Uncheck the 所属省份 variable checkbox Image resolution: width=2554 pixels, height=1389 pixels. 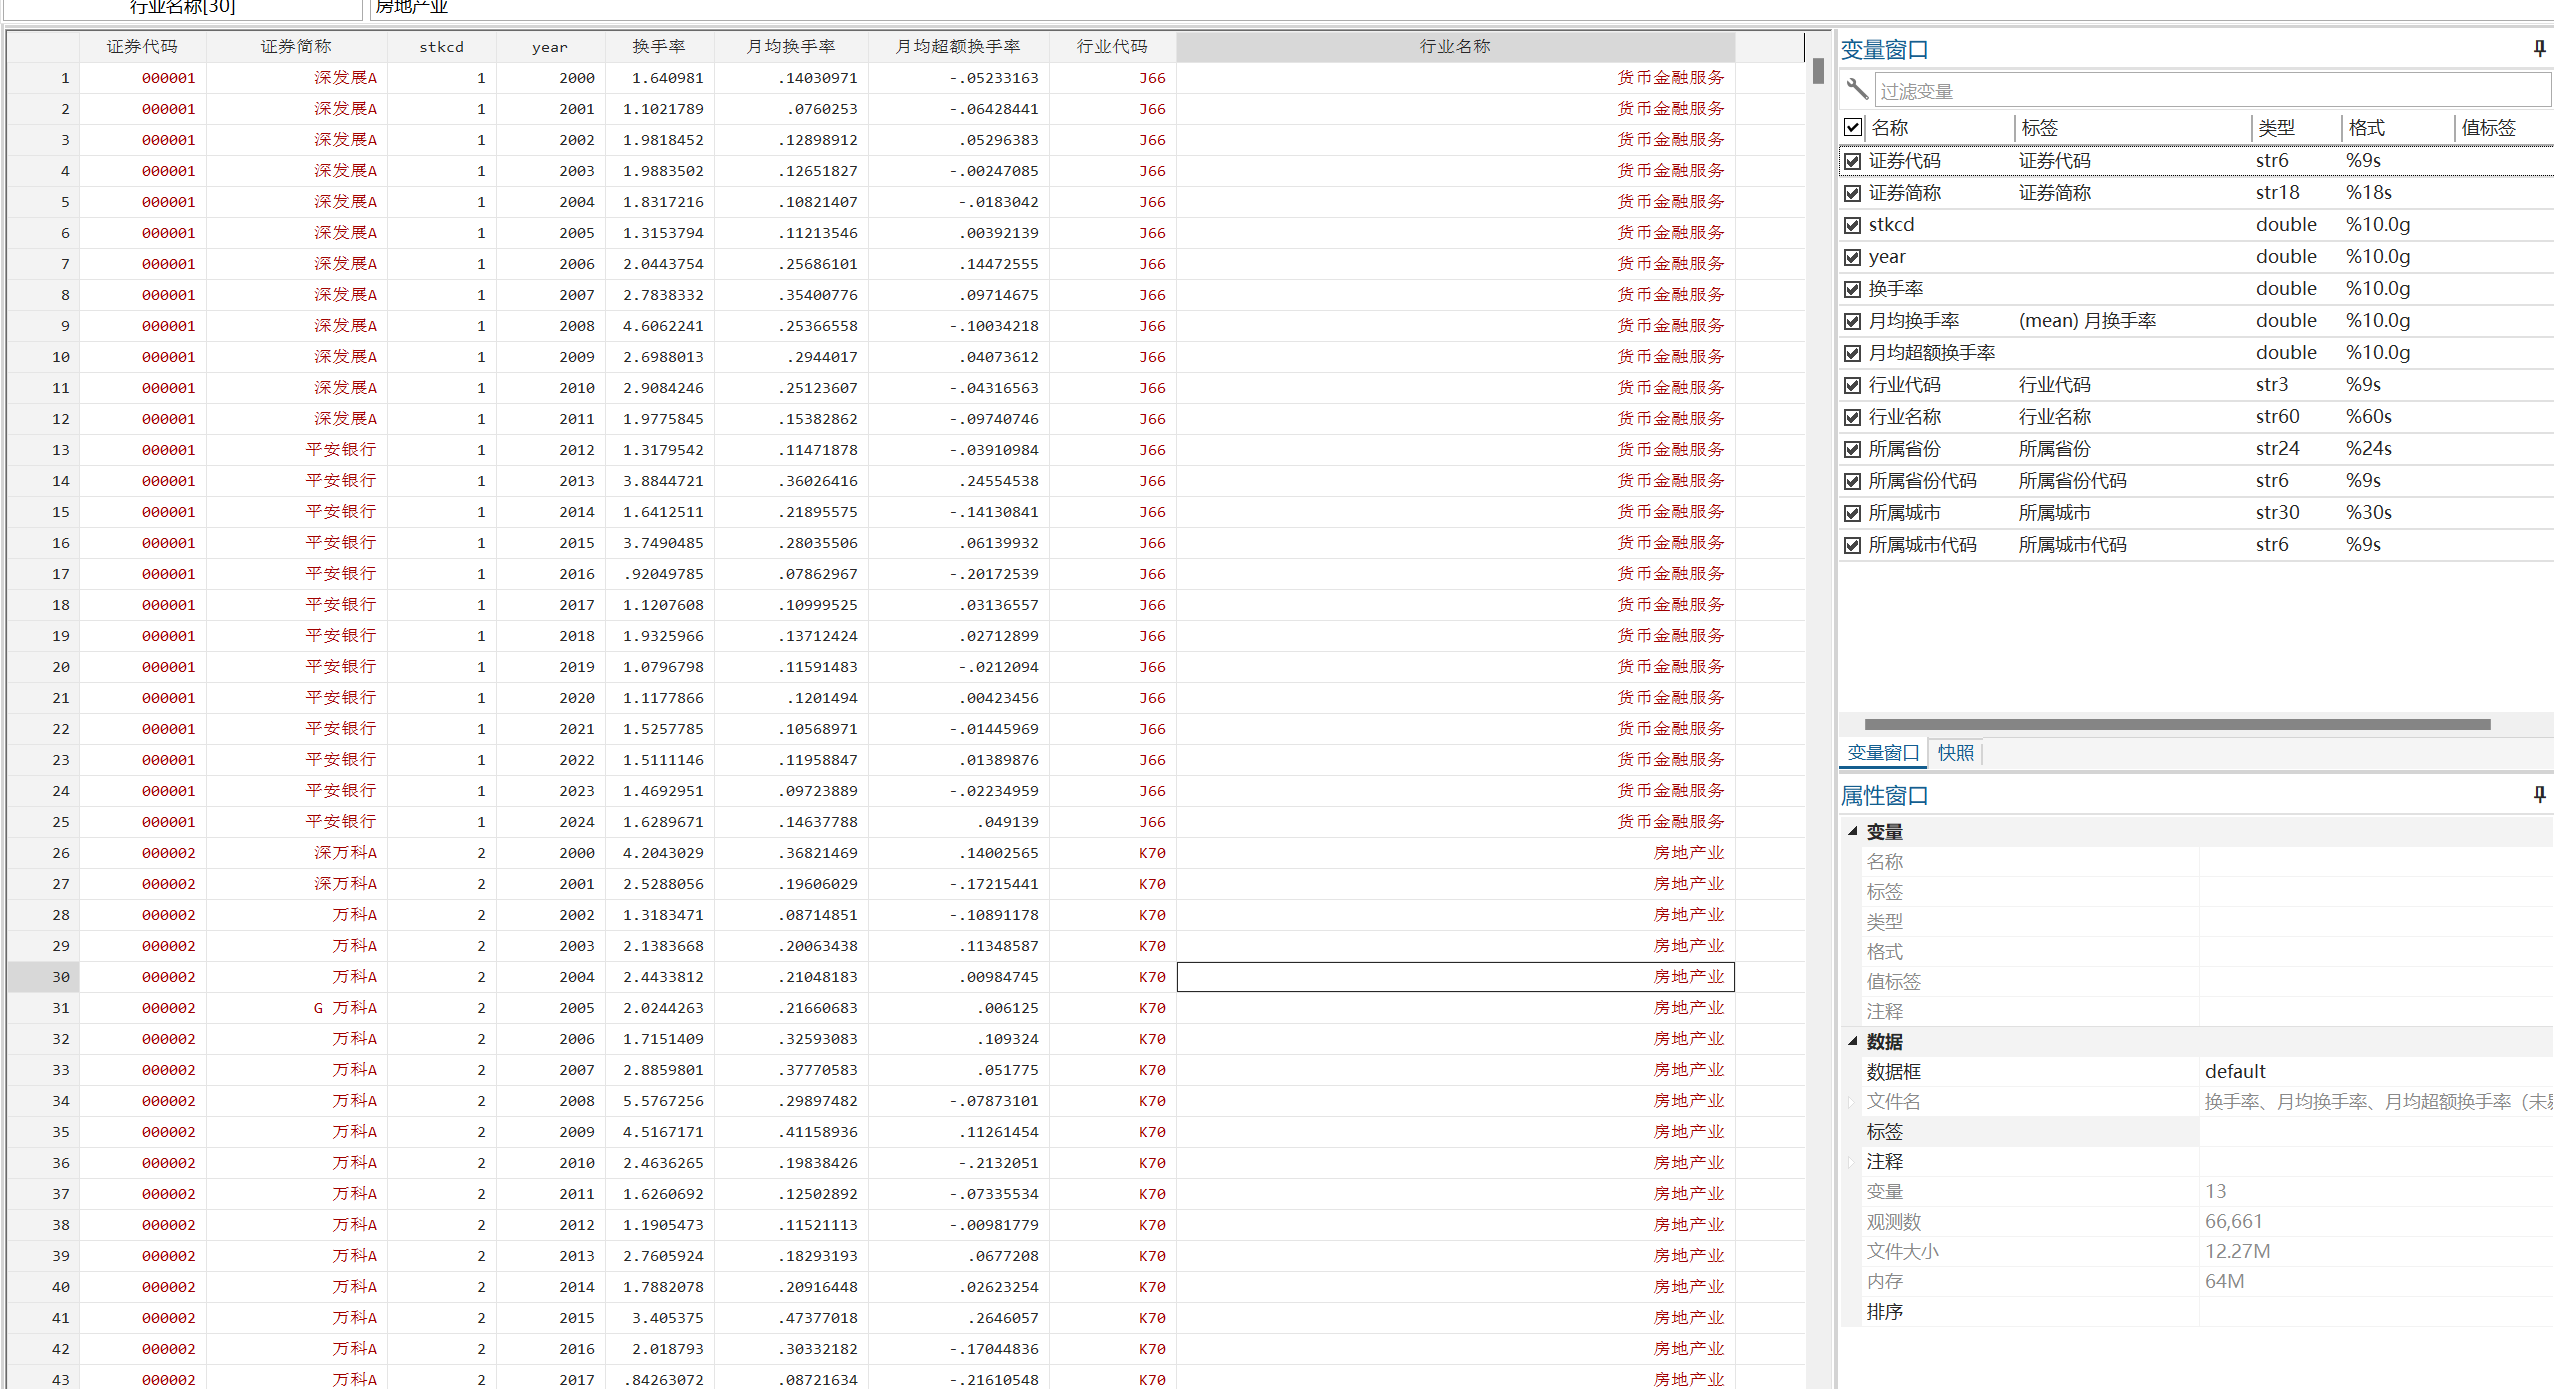point(1853,449)
